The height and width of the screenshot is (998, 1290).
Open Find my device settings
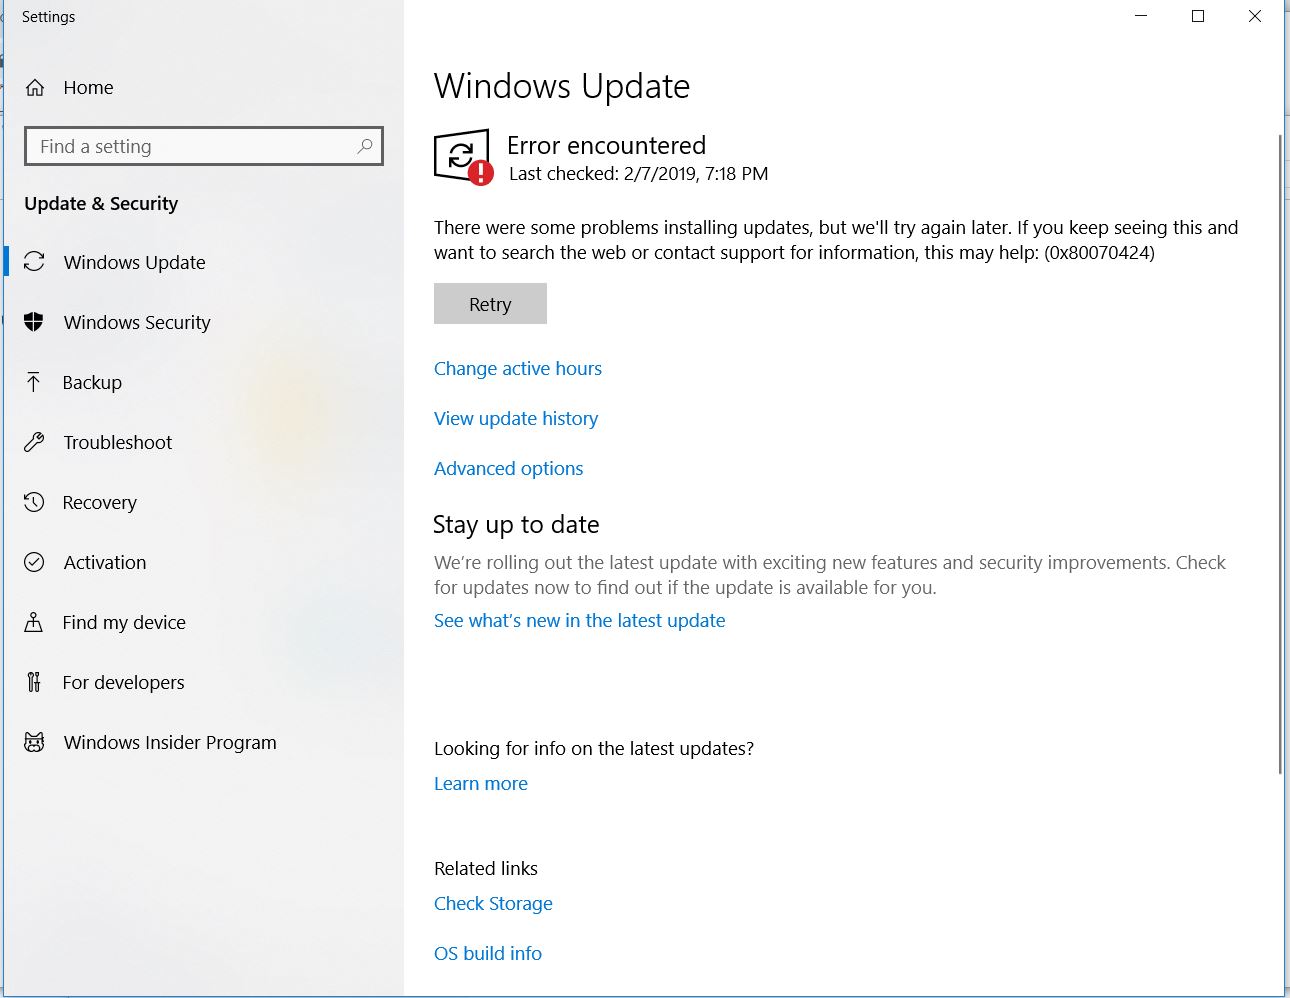(204, 622)
